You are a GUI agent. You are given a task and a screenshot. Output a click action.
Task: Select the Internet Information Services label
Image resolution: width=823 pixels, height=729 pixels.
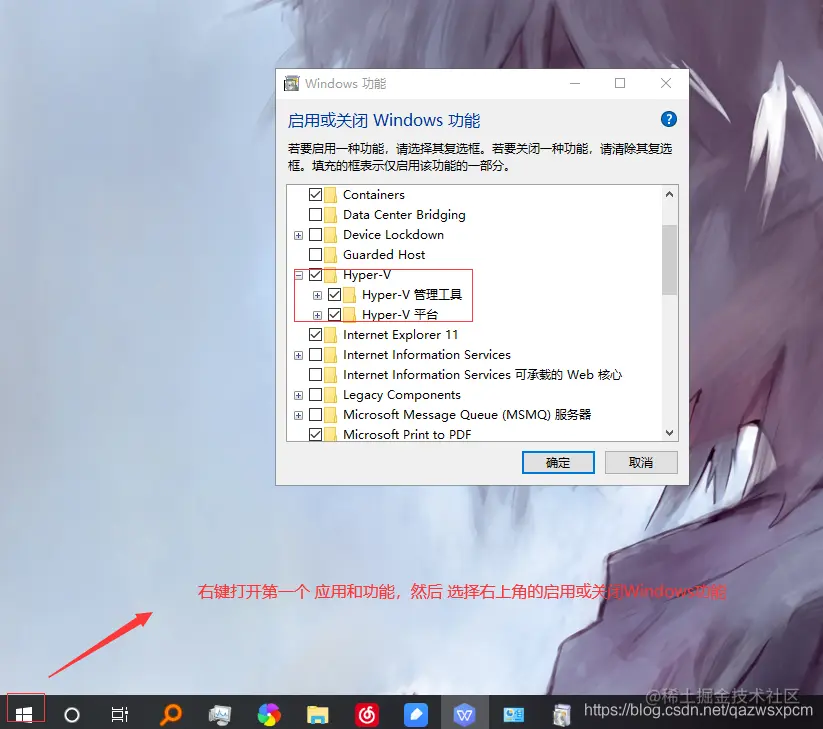pos(427,355)
